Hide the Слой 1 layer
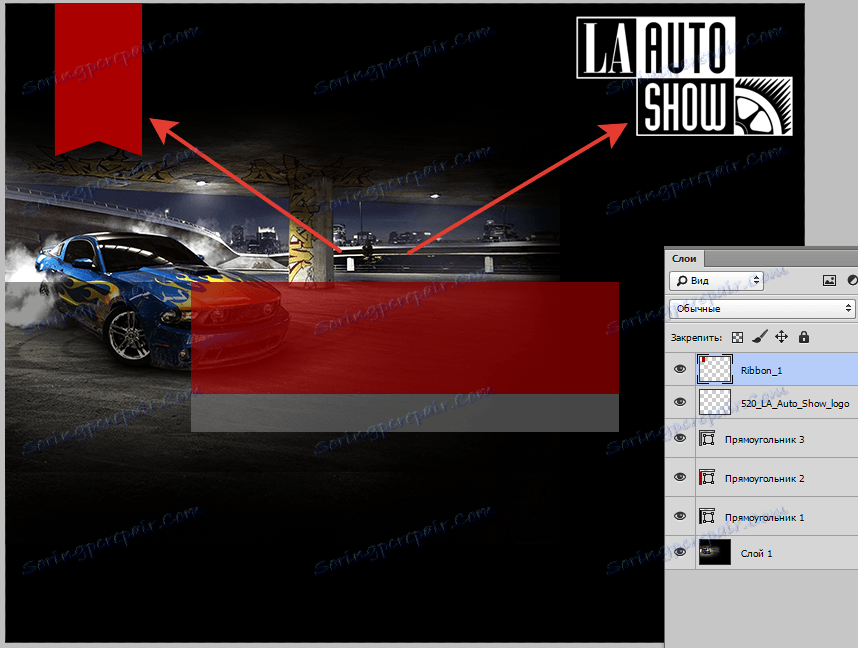The height and width of the screenshot is (648, 858). point(680,552)
